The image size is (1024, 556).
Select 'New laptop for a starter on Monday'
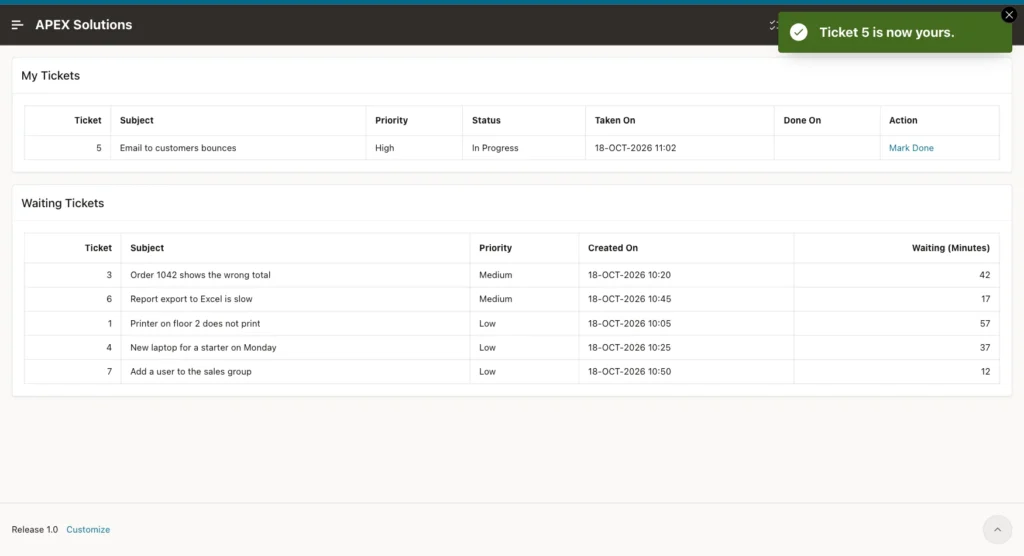pos(203,348)
